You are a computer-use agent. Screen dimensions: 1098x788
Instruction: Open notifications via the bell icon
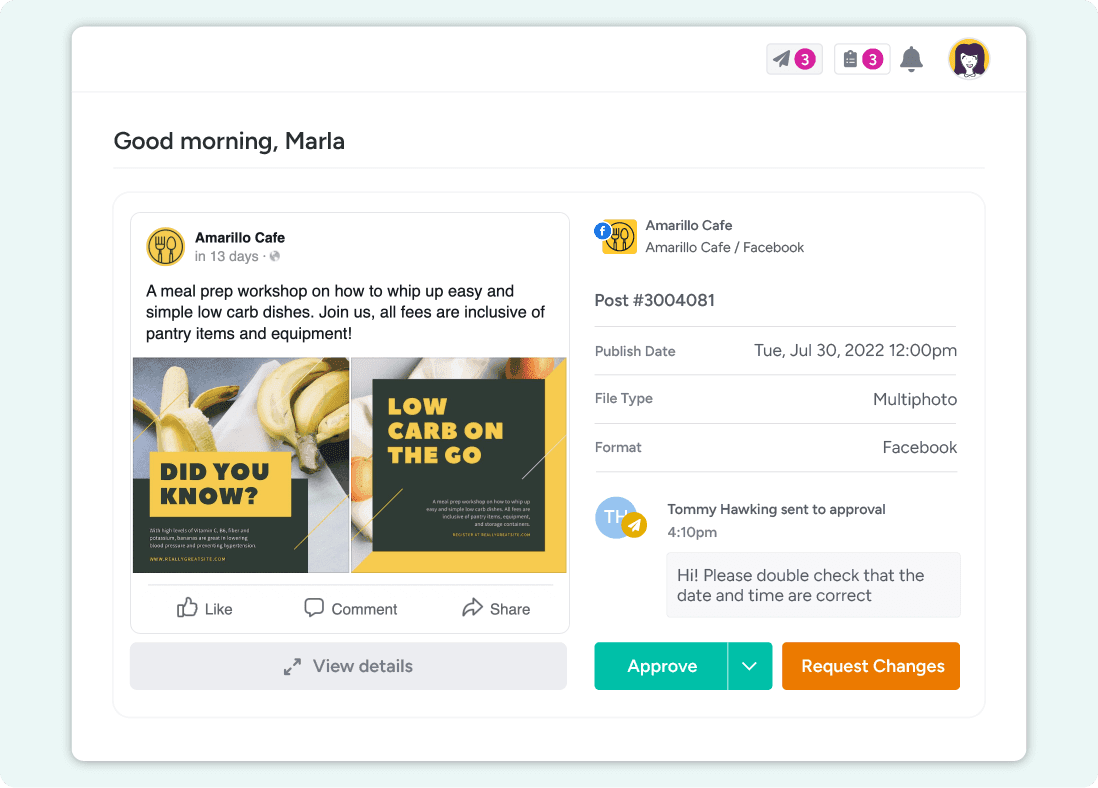coord(911,59)
